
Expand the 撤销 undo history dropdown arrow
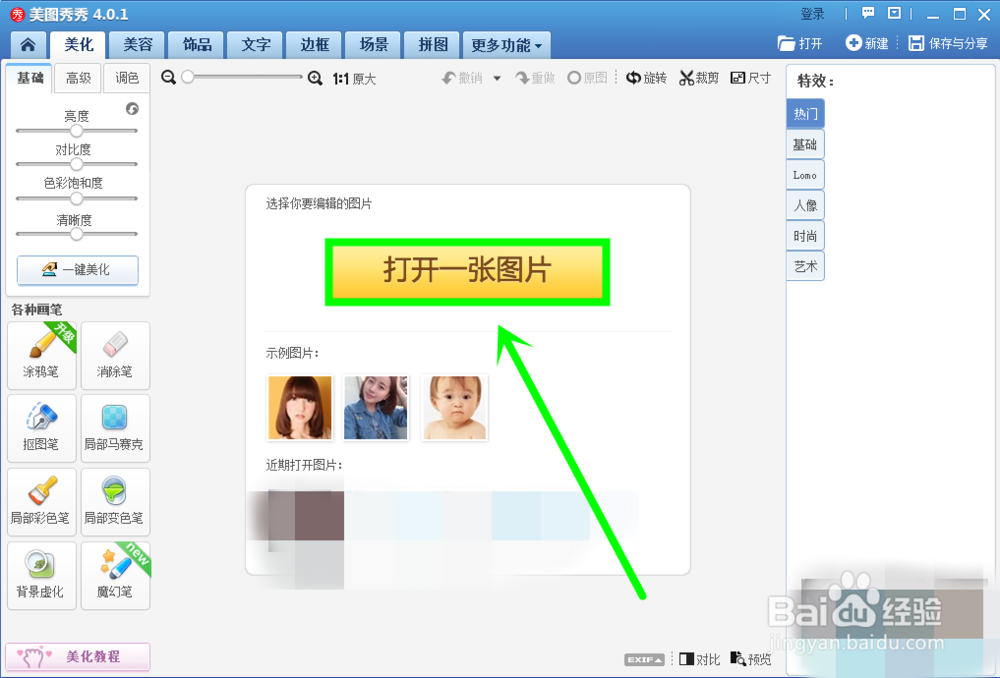tap(497, 78)
